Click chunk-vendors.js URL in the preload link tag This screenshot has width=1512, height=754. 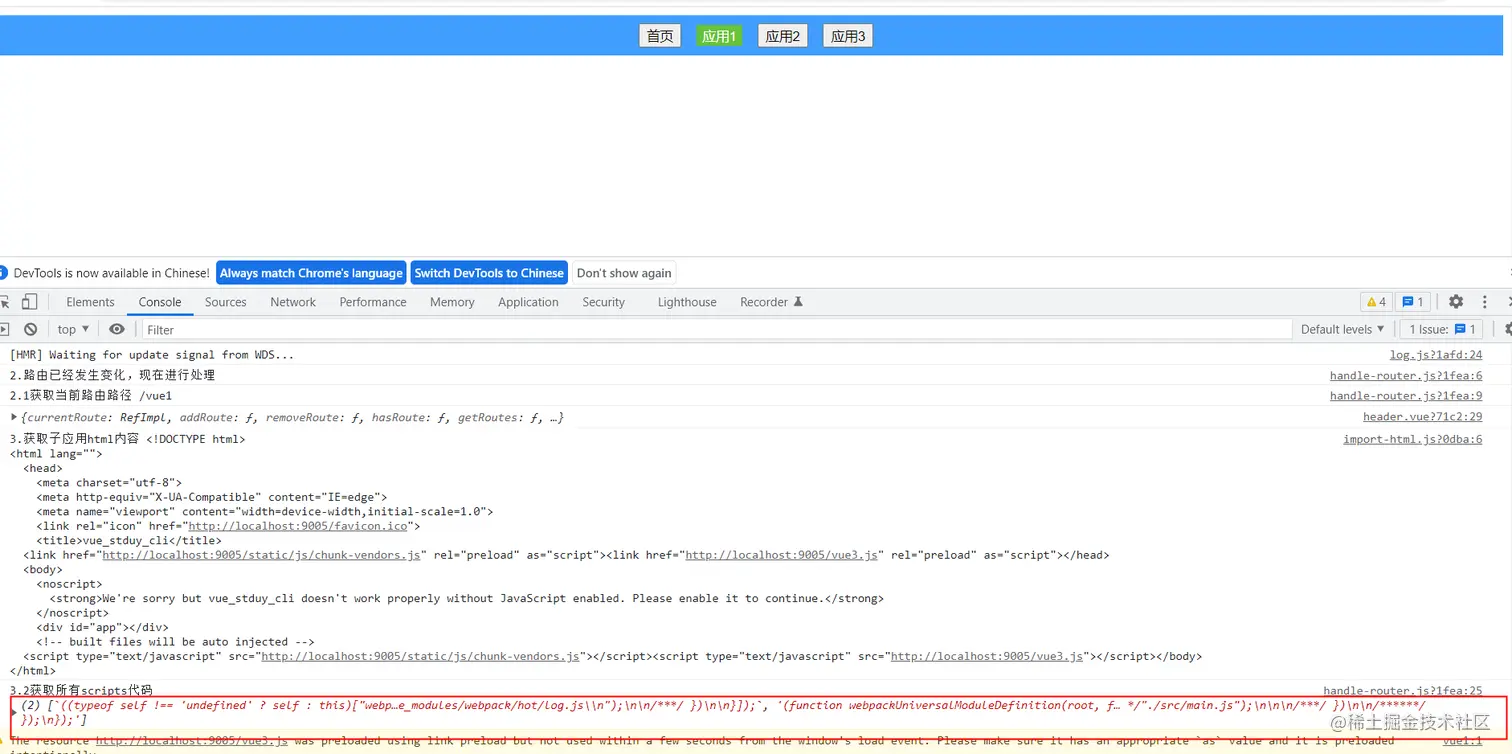(x=261, y=555)
